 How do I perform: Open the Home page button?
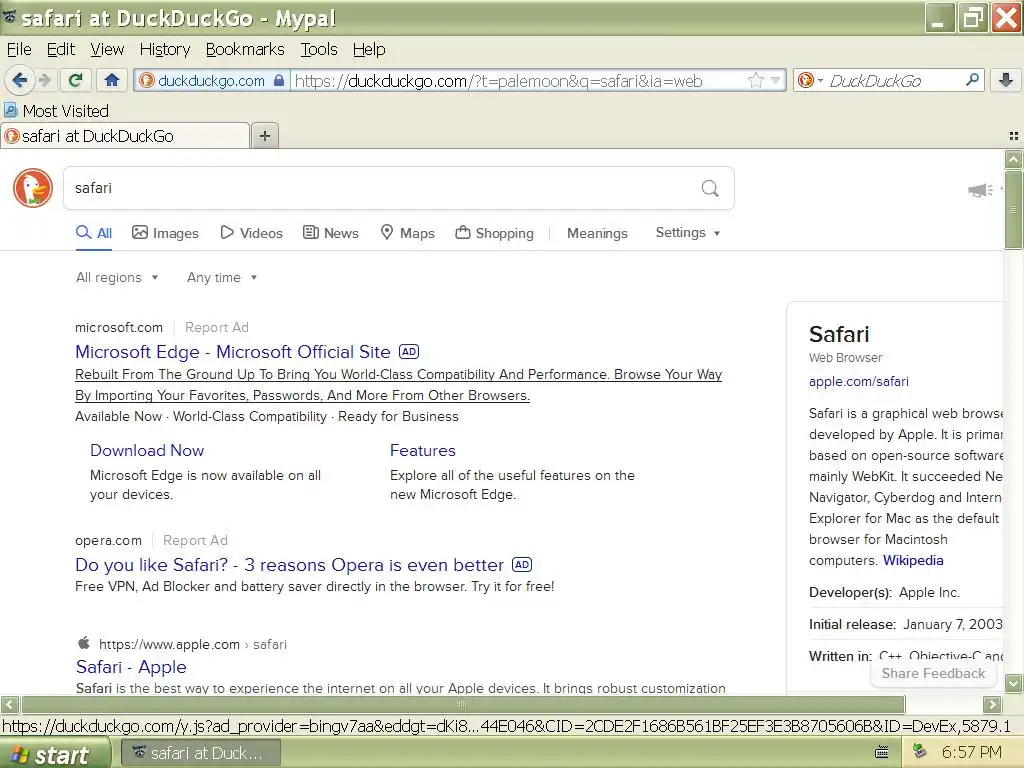(x=112, y=80)
